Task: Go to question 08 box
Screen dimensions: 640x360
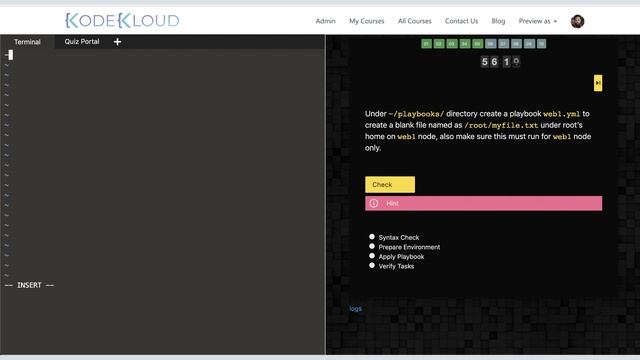Action: coord(516,44)
